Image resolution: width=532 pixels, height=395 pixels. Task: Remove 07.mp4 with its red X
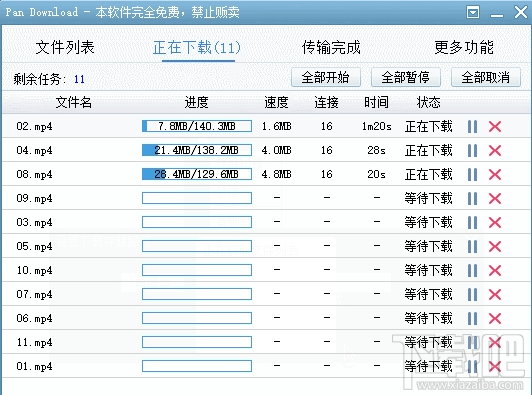point(495,294)
